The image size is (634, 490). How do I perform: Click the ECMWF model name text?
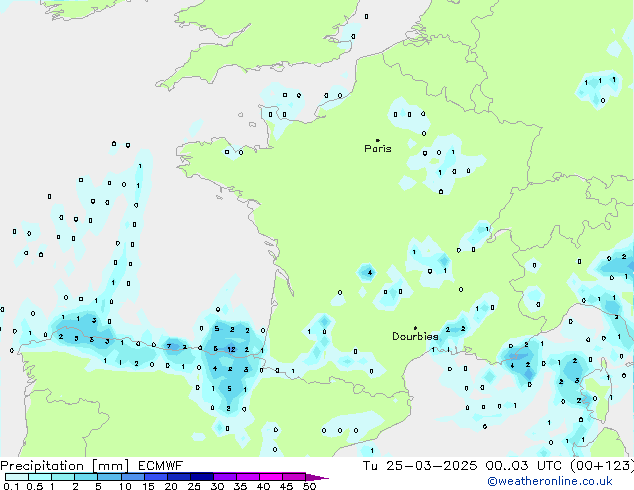coord(161,466)
